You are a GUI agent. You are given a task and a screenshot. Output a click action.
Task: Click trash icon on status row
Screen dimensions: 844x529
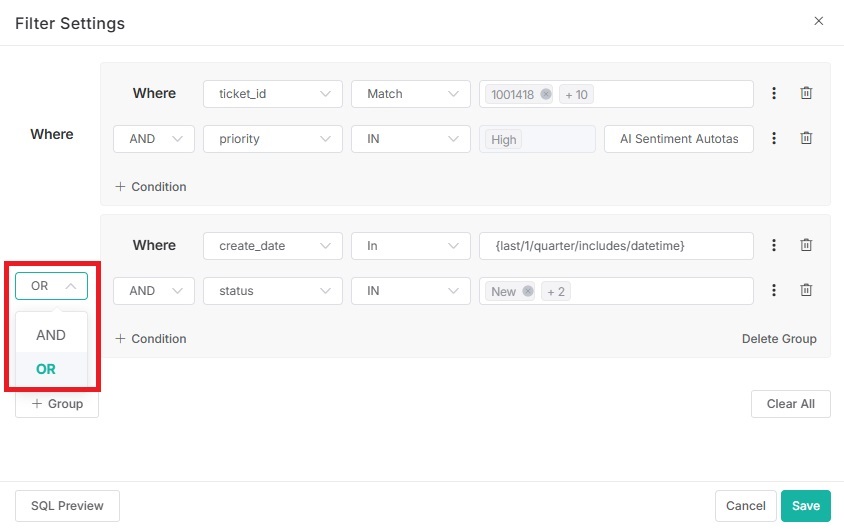[x=806, y=291]
